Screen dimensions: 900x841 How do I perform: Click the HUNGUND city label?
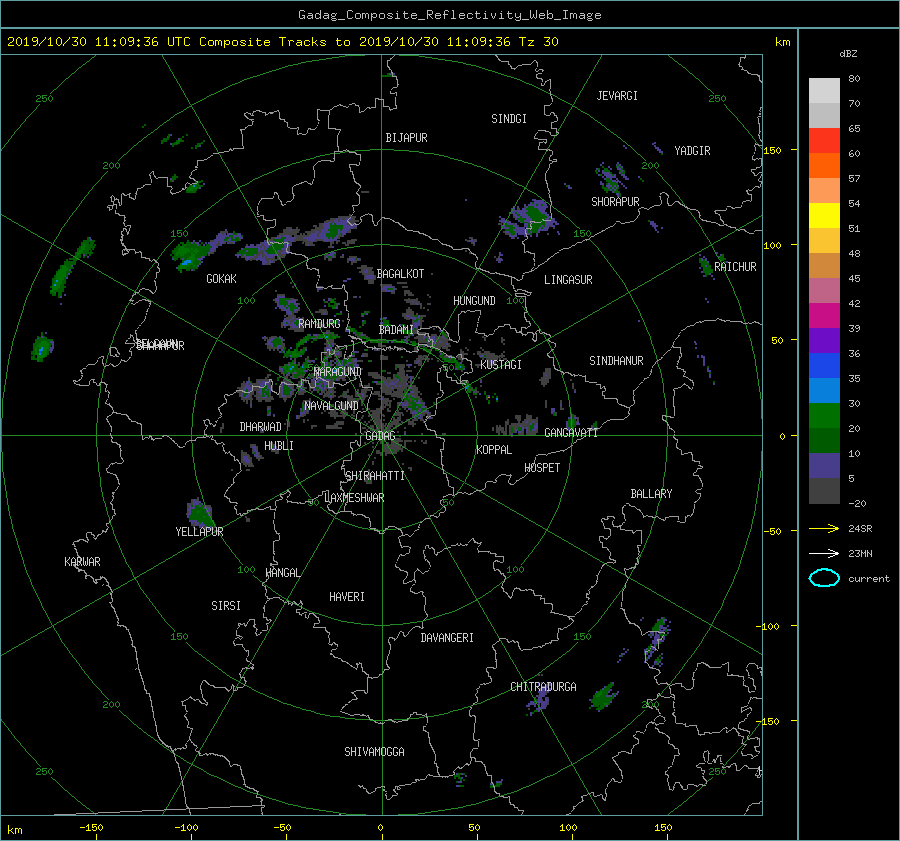(474, 301)
